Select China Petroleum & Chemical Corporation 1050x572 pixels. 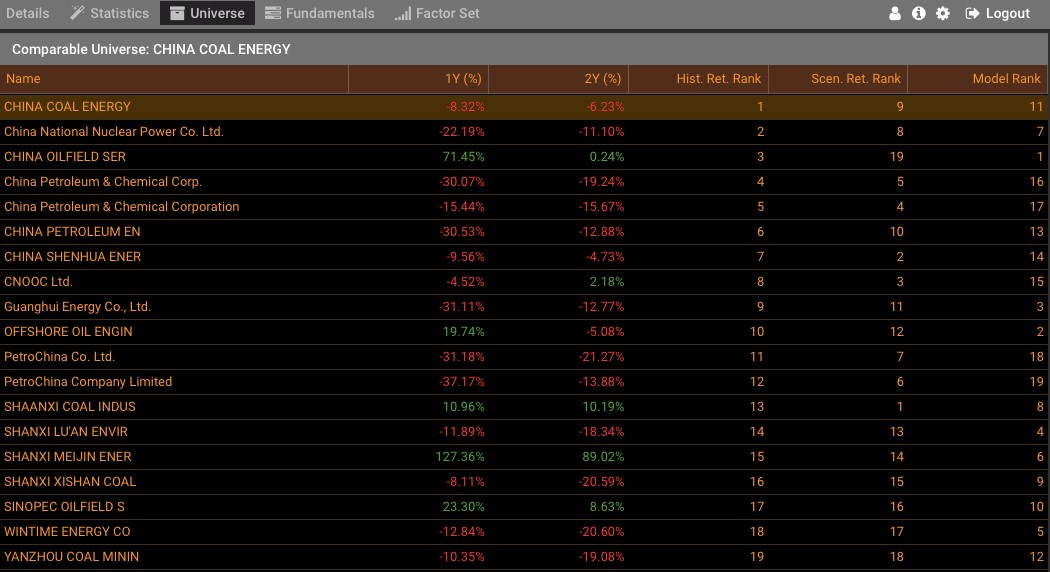pyautogui.click(x=525, y=207)
